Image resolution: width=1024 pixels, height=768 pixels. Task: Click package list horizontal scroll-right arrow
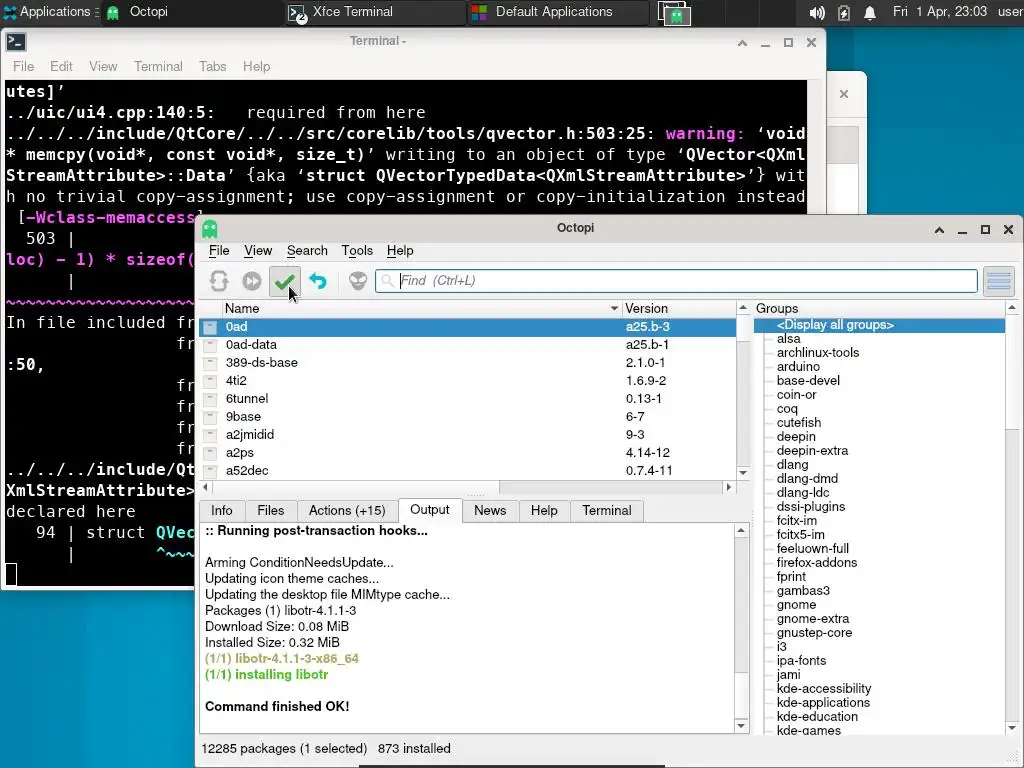(x=729, y=487)
